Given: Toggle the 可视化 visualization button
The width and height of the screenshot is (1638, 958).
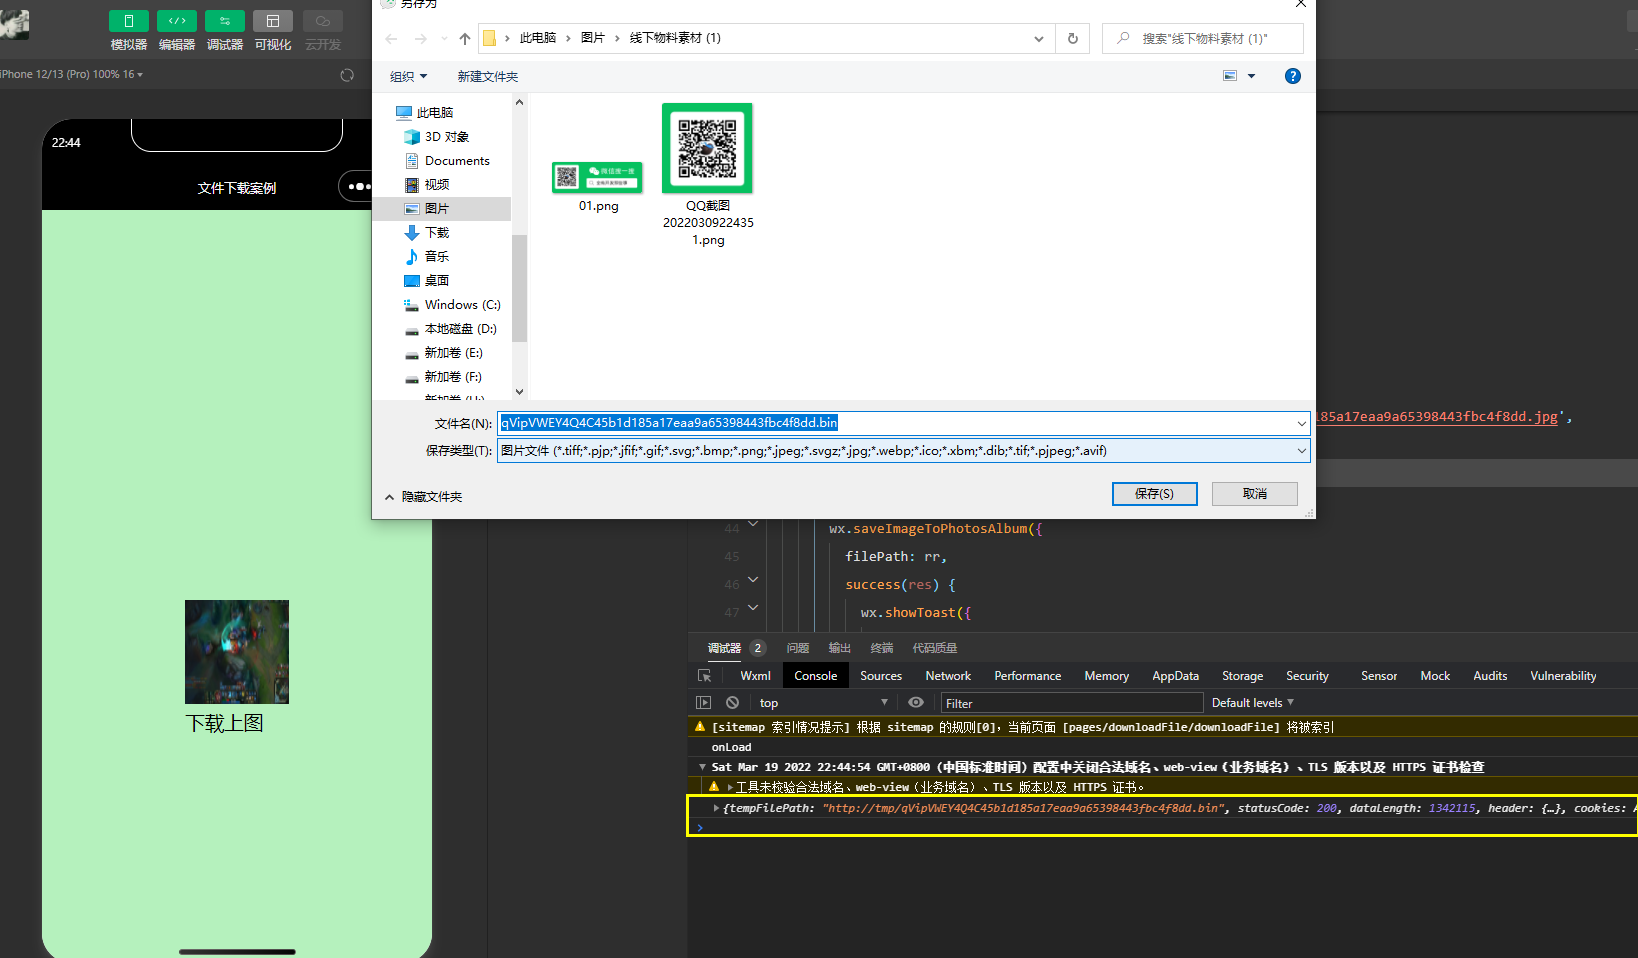Looking at the screenshot, I should [x=272, y=21].
